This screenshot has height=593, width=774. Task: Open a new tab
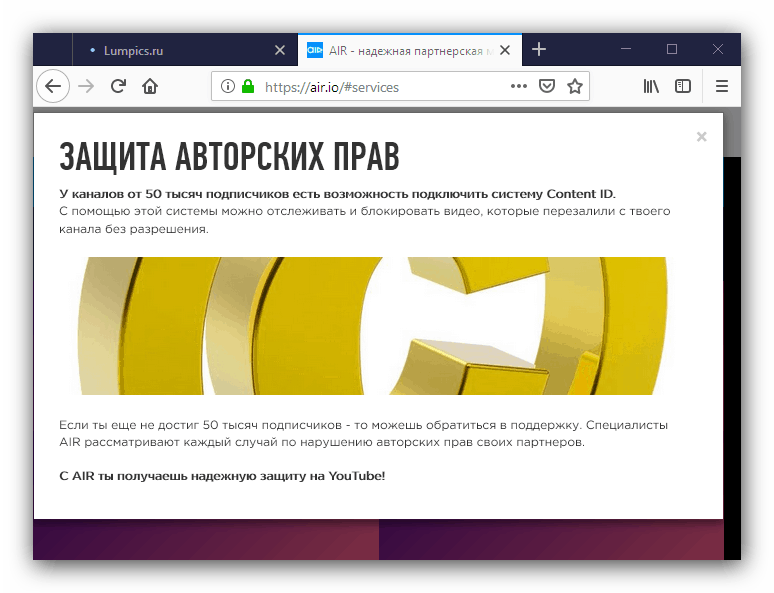(x=539, y=49)
